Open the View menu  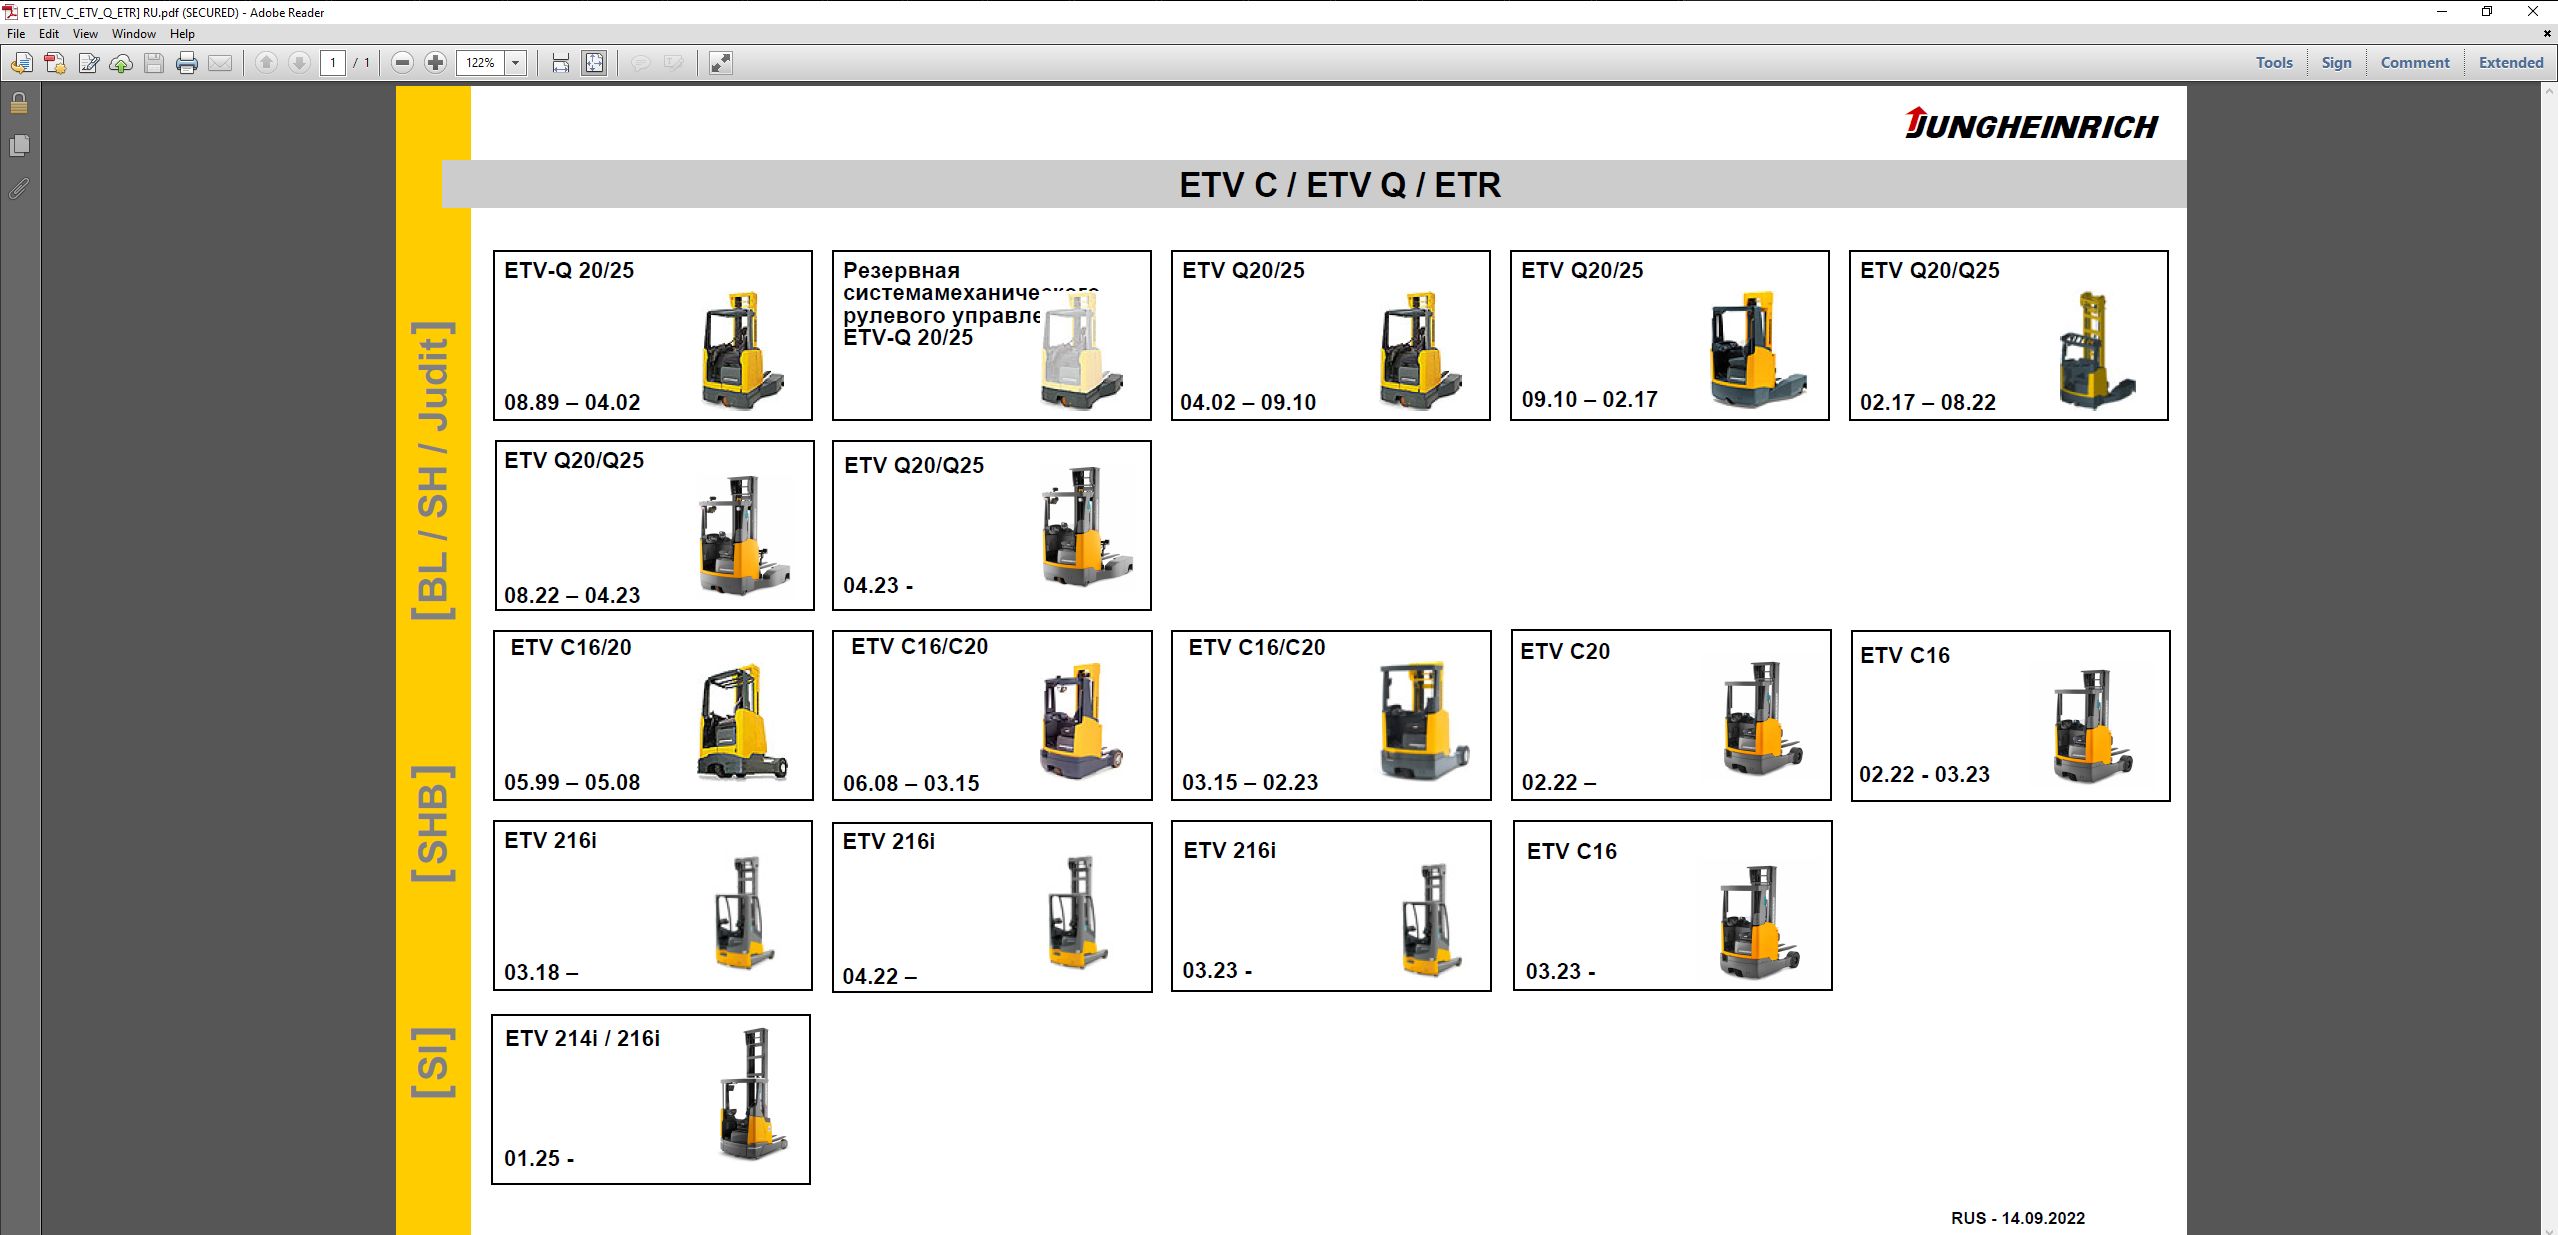tap(85, 33)
